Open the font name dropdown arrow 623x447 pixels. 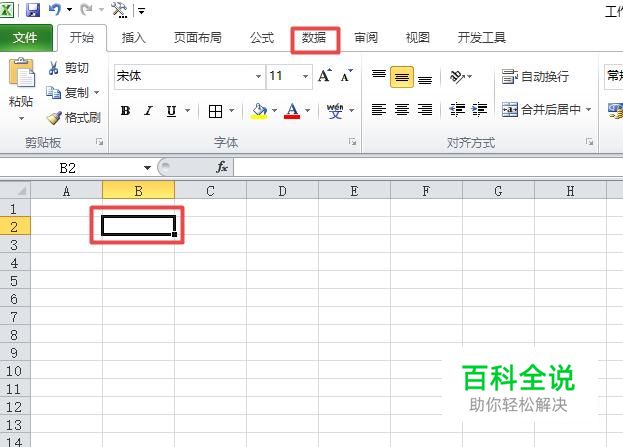point(258,76)
